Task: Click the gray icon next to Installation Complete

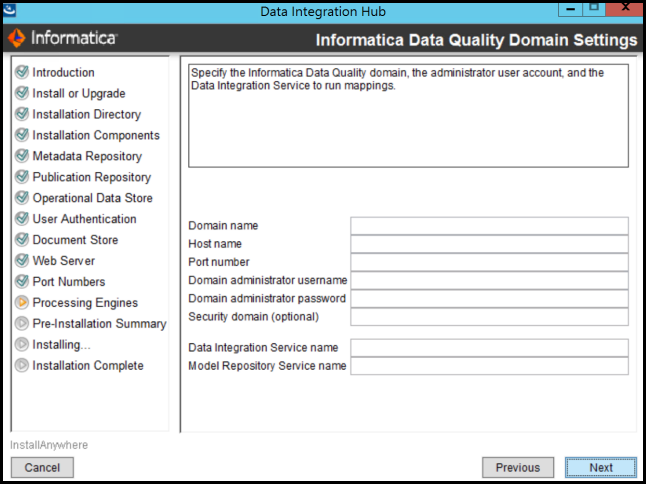Action: 22,365
